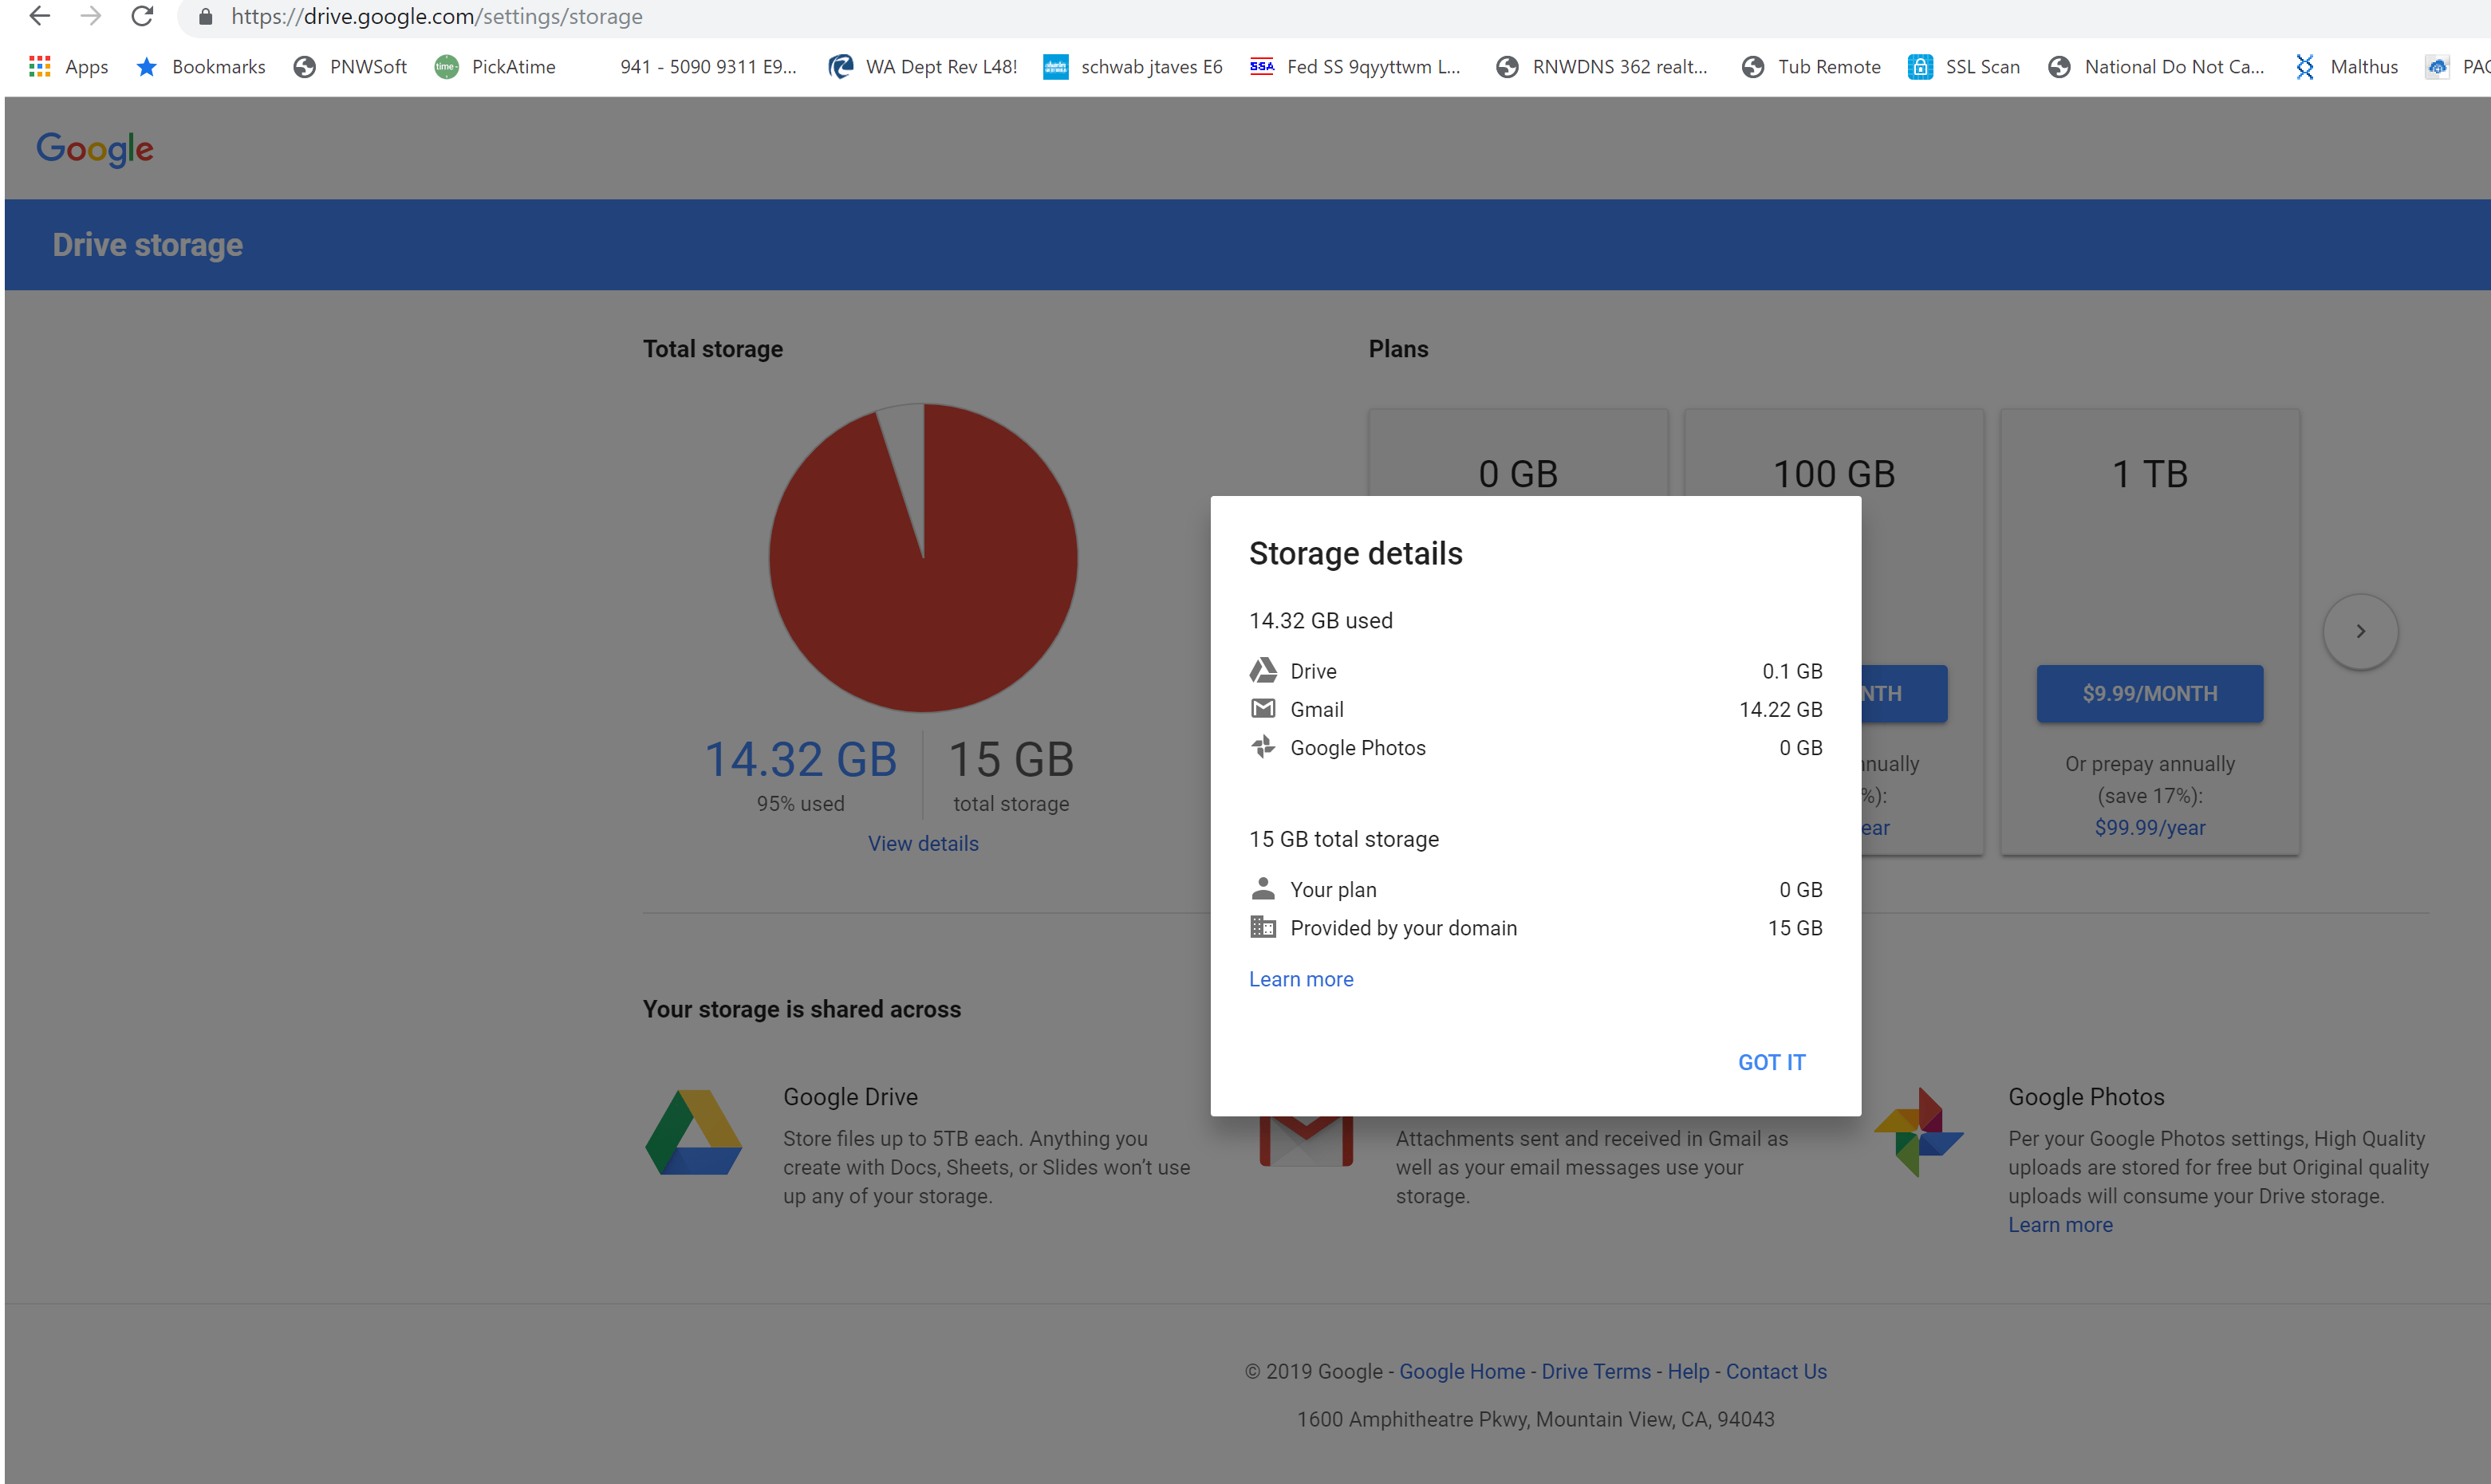The image size is (2491, 1484).
Task: Click the 15 GB total storage figure
Action: [1011, 759]
